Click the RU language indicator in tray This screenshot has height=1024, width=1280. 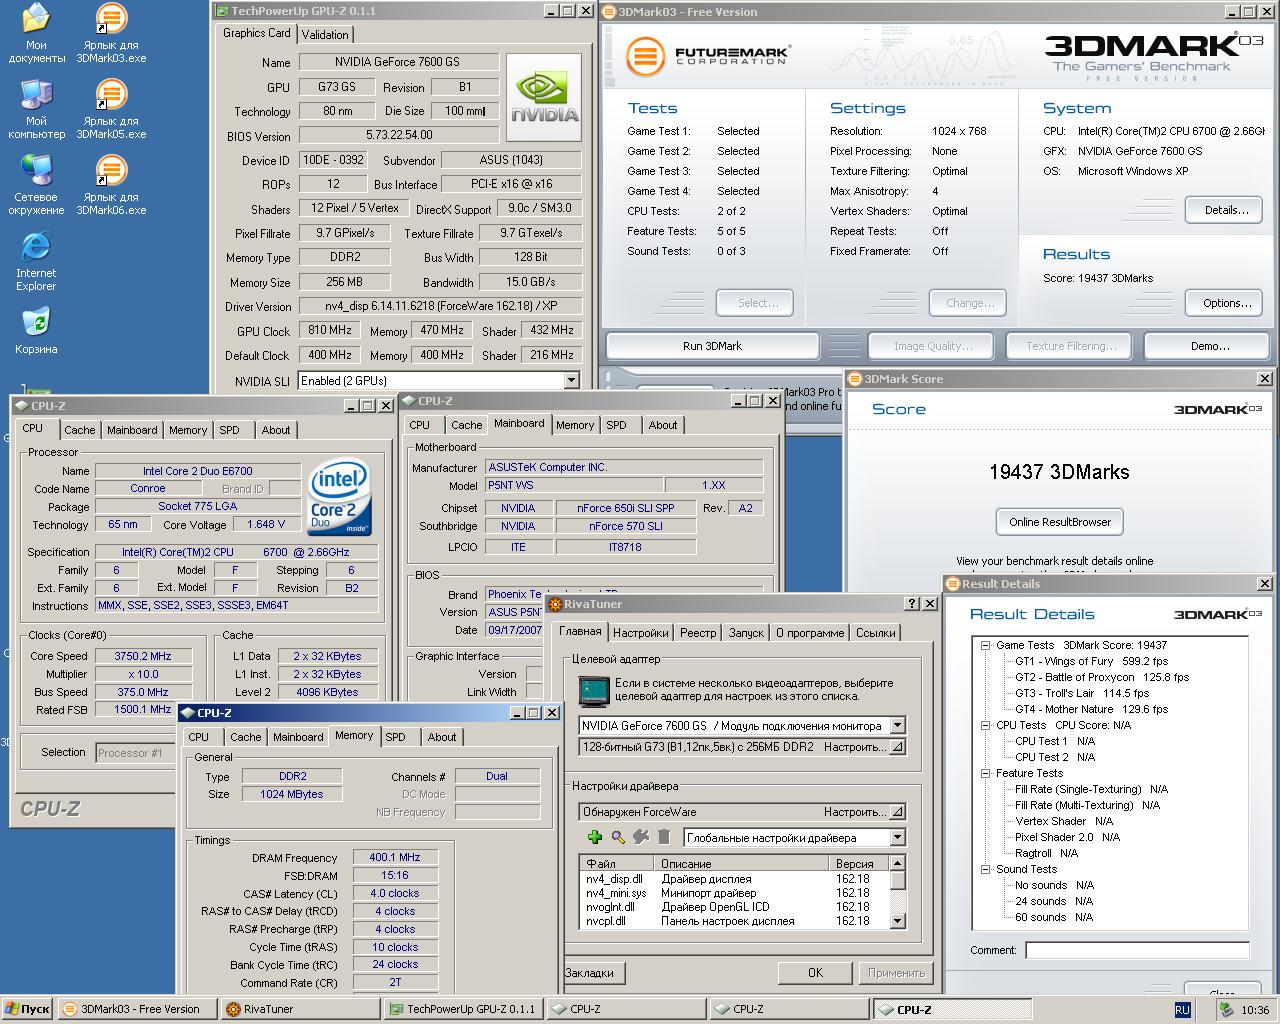(x=1182, y=1010)
